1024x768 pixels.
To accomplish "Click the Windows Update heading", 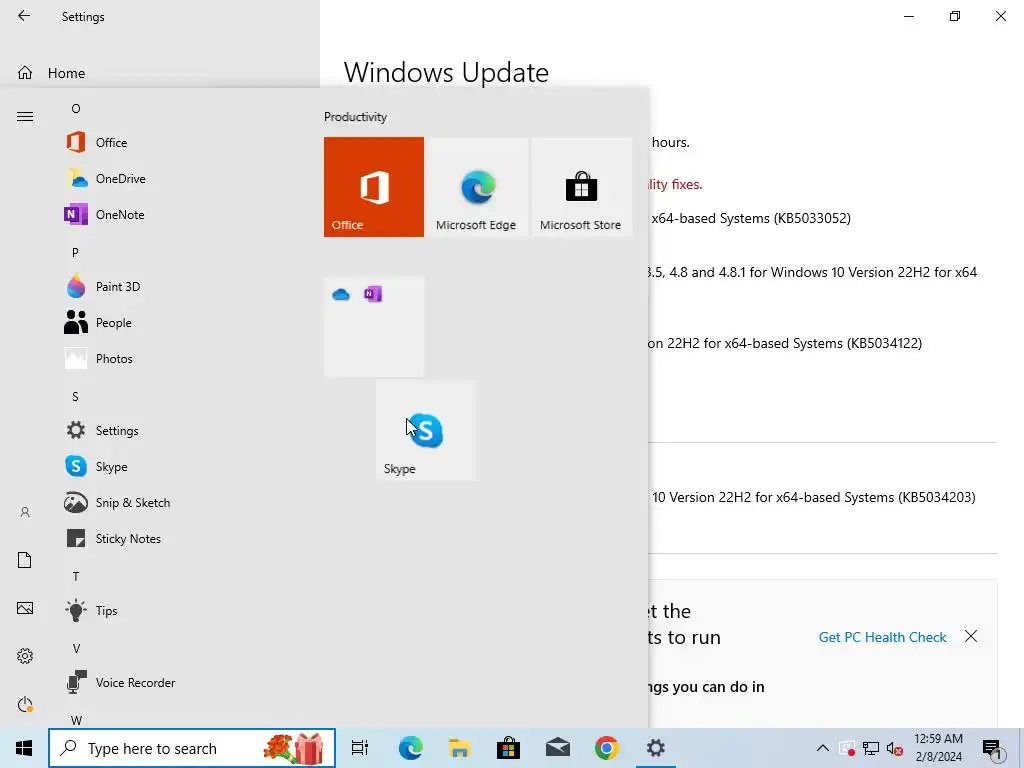I will click(x=446, y=72).
